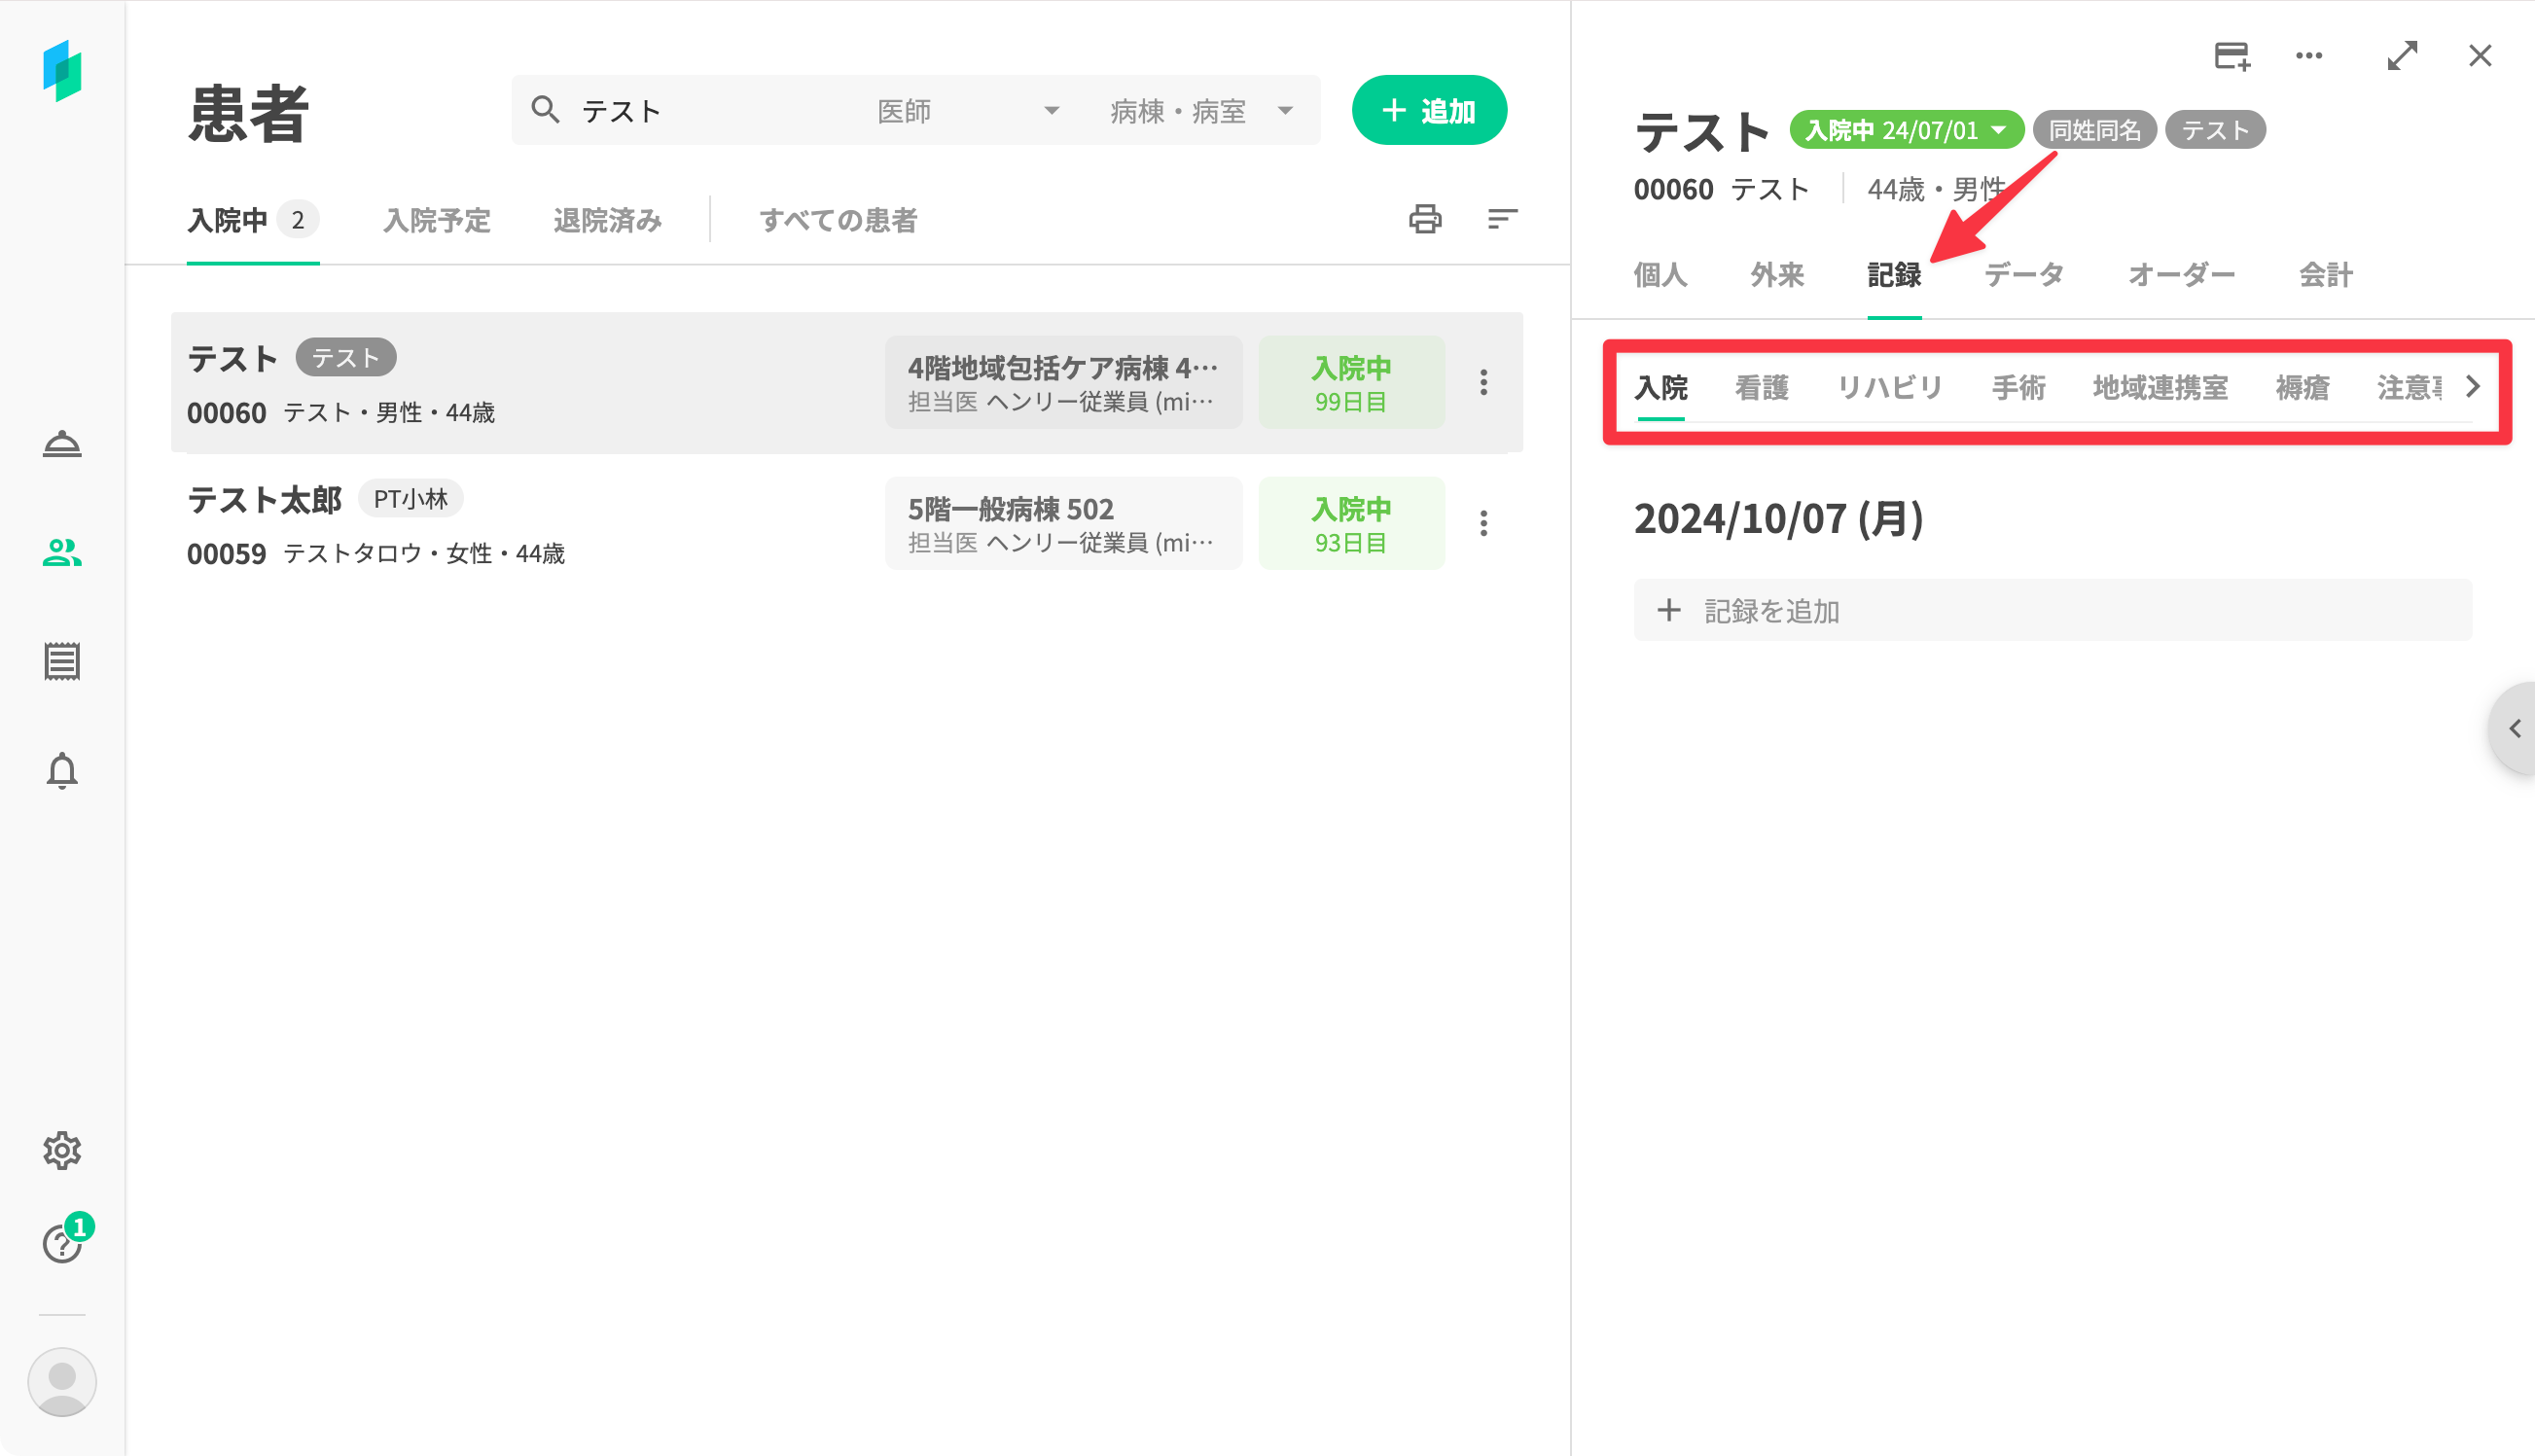2535x1456 pixels.
Task: Open more options for テスト太郎 row
Action: click(1484, 523)
